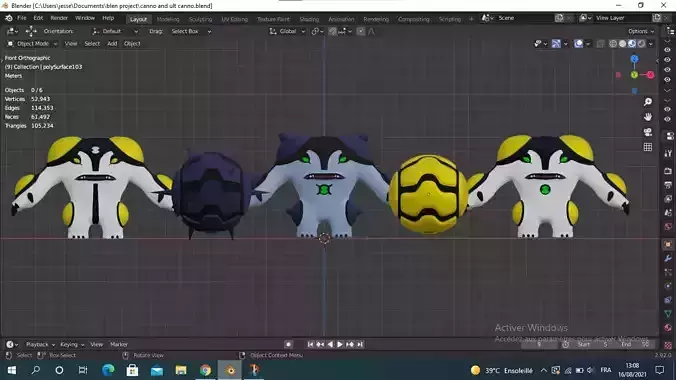Jump to timeline end frame
Image resolution: width=676 pixels, height=380 pixels.
360,344
